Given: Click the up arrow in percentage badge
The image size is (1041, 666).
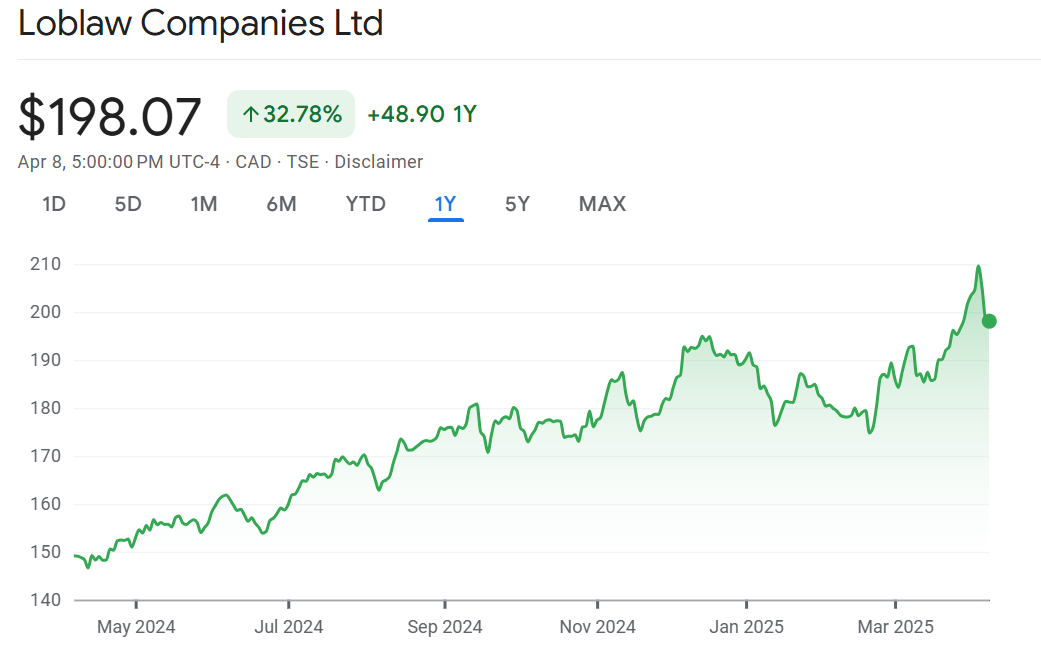Looking at the screenshot, I should [x=250, y=115].
